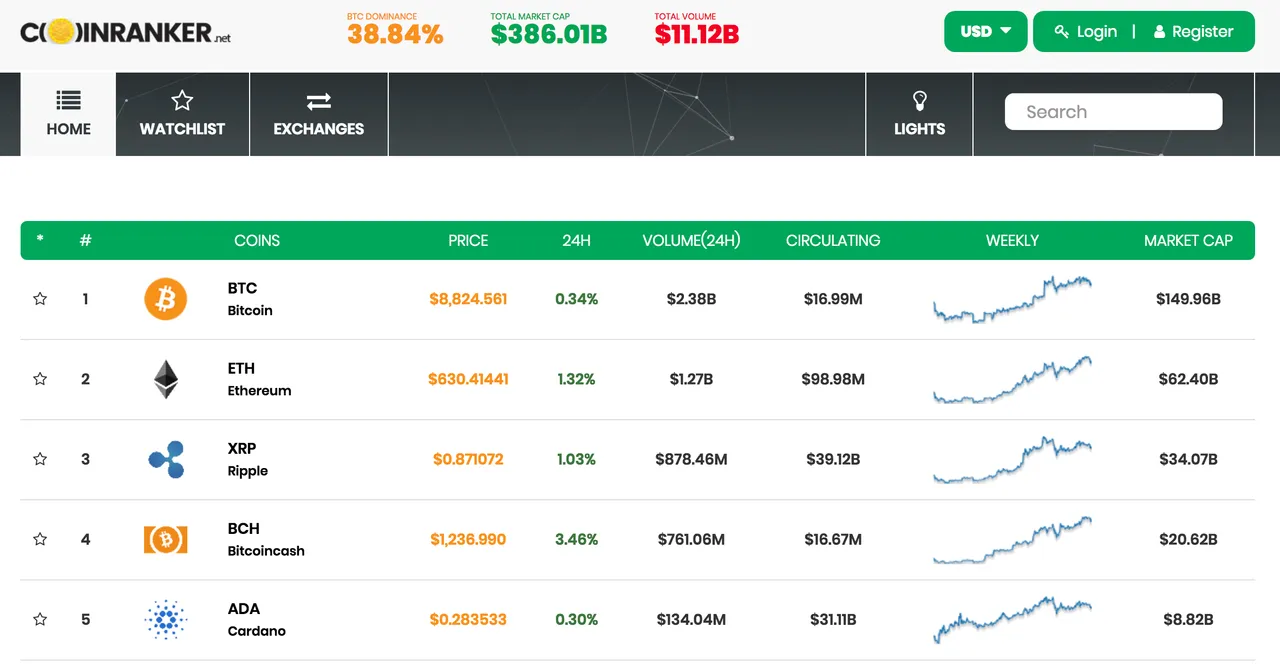
Task: Click Cardano market cap $8.82B
Action: point(1188,619)
